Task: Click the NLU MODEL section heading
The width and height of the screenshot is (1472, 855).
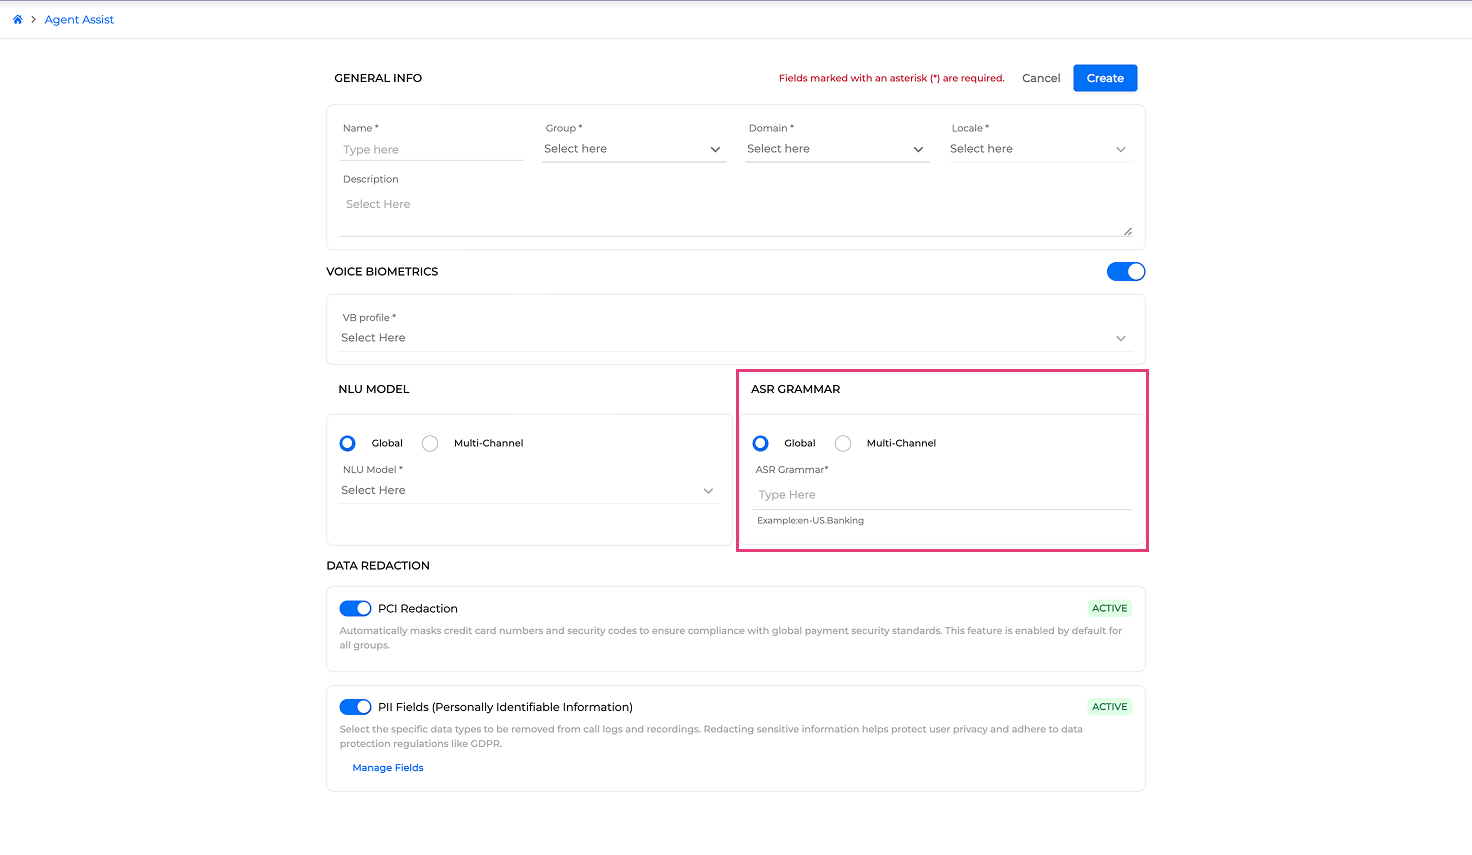Action: (374, 389)
